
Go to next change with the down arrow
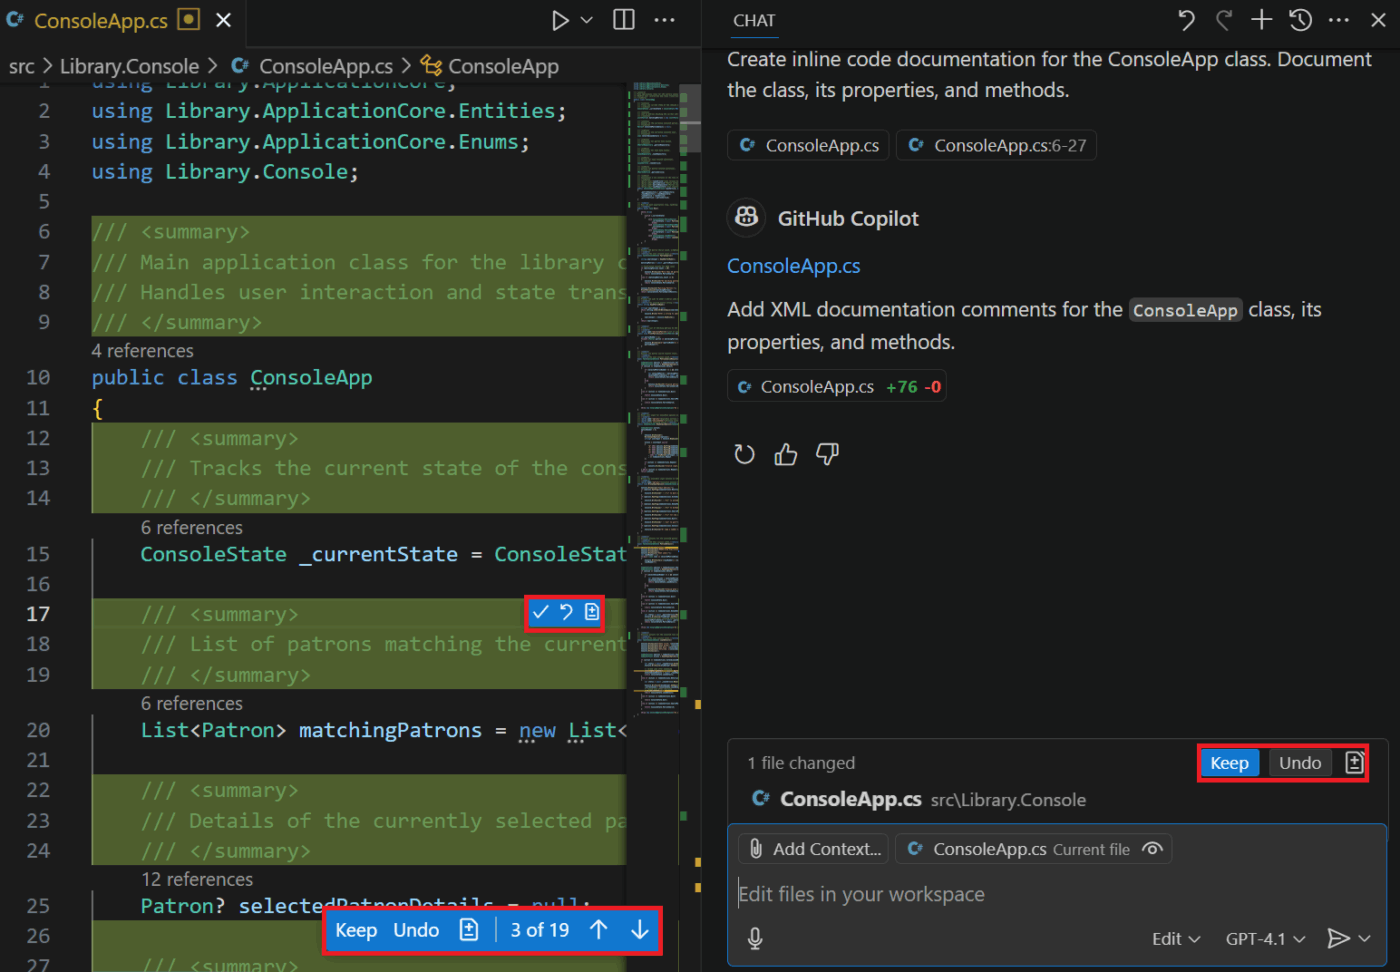(639, 930)
